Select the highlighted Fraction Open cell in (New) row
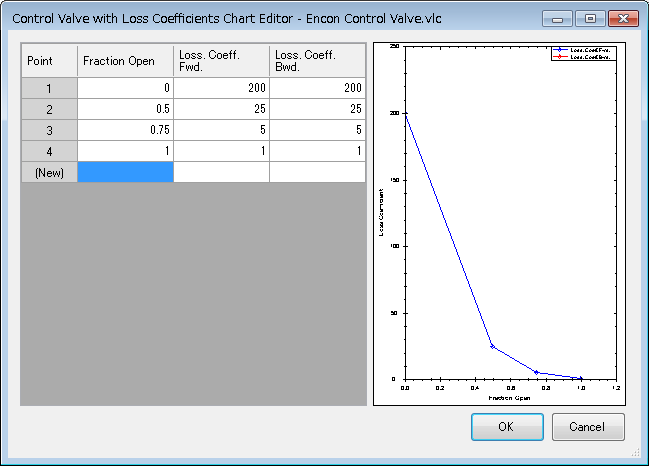Screen dimensions: 649x466 125,172
